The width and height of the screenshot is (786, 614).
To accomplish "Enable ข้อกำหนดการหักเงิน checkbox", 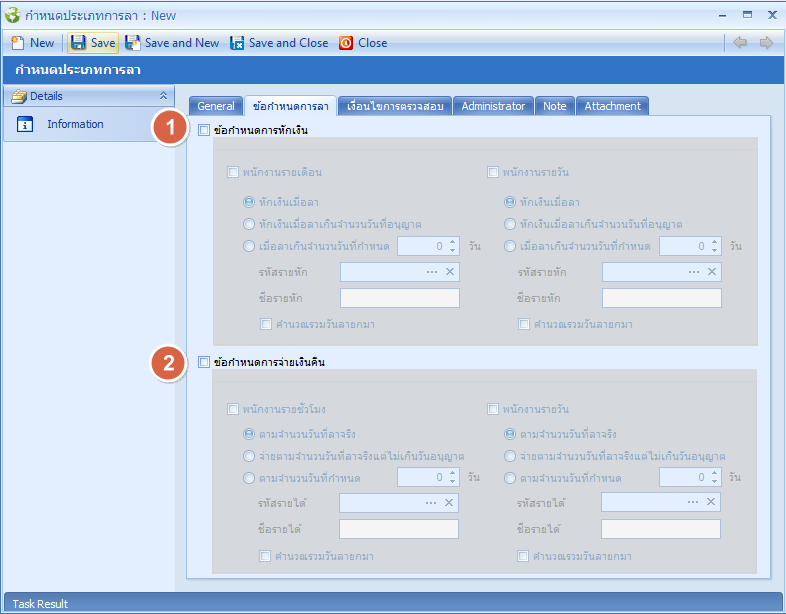I will click(205, 130).
